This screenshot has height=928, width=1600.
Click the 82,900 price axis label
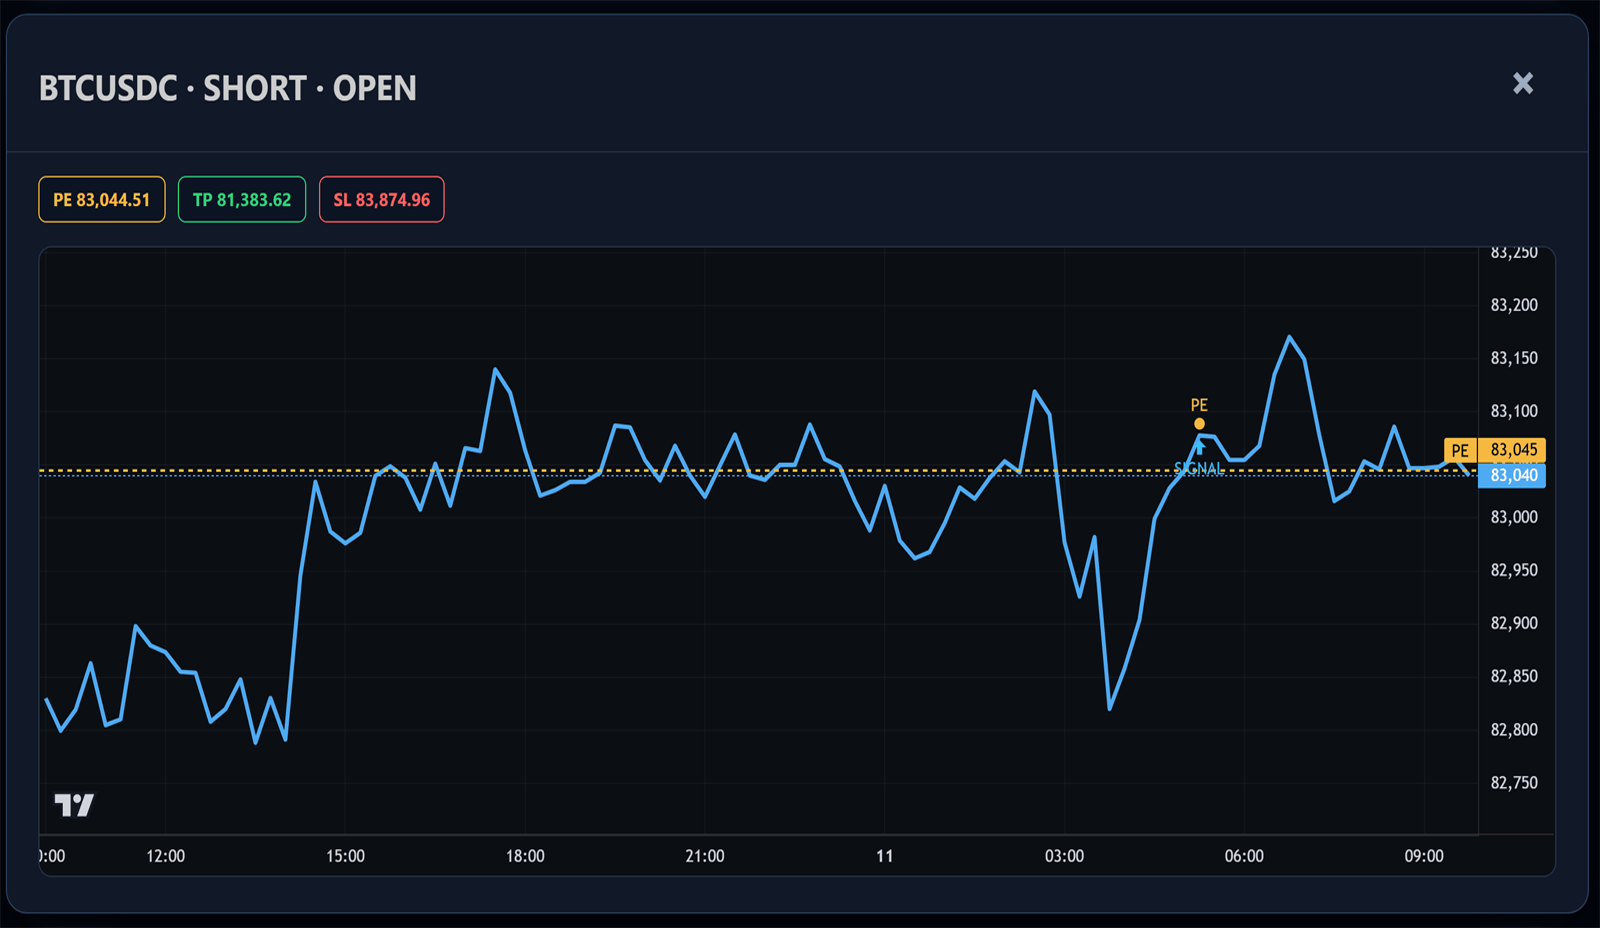tap(1514, 623)
